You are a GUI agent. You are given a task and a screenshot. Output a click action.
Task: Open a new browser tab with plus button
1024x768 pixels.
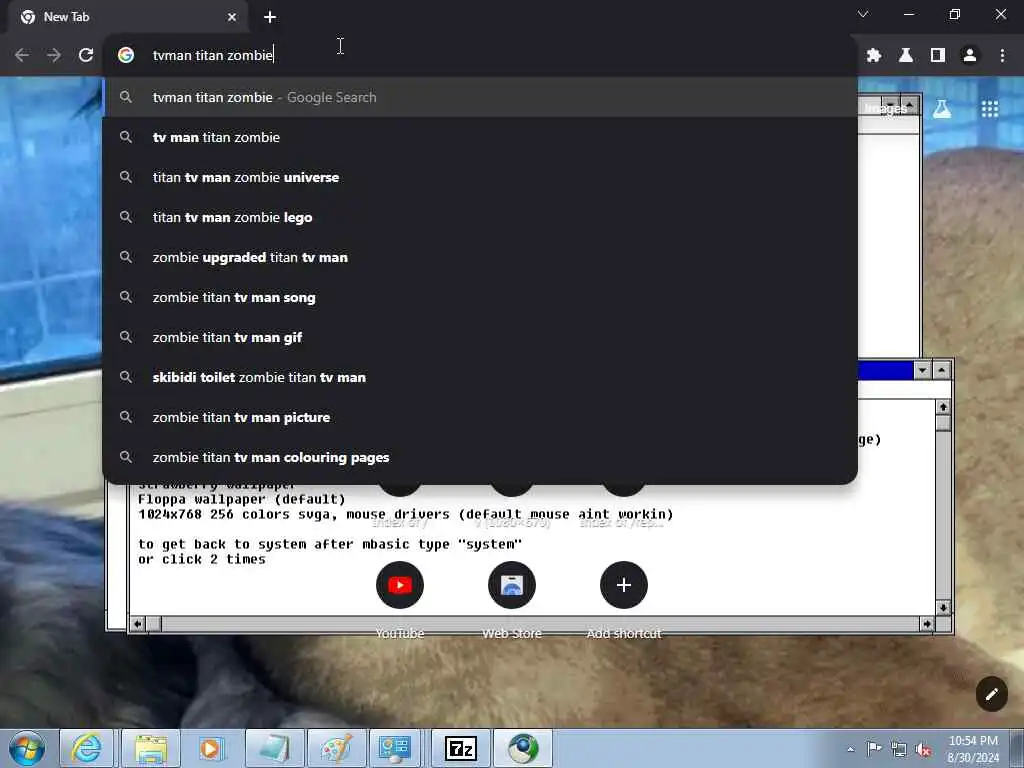tap(270, 17)
